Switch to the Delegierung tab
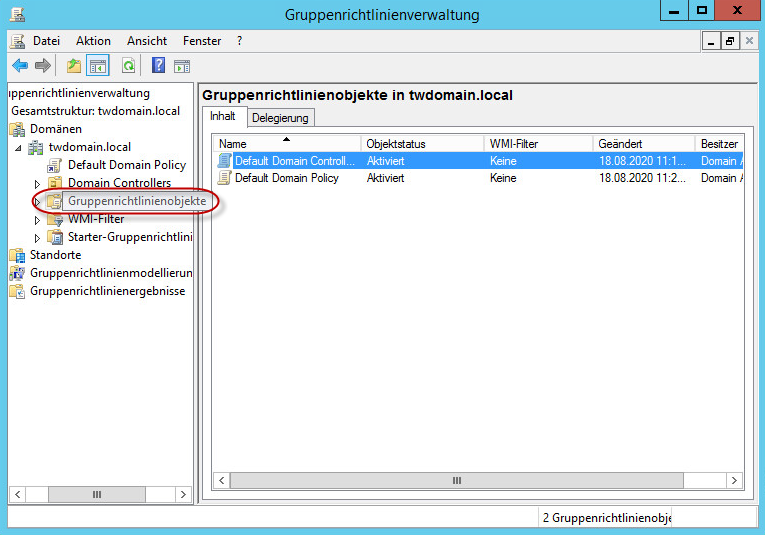 pyautogui.click(x=281, y=118)
